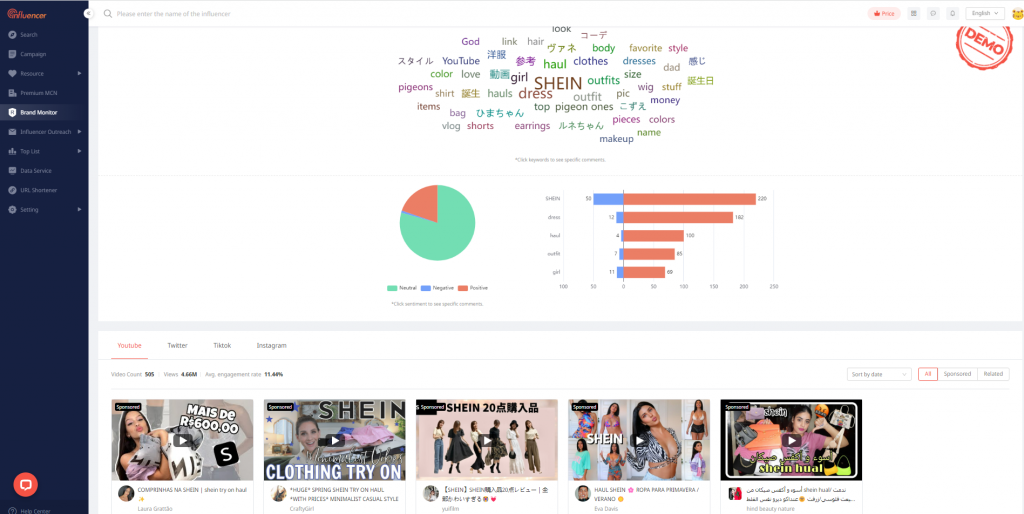1024x514 pixels.
Task: Open the notifications bell icon
Action: [x=953, y=13]
